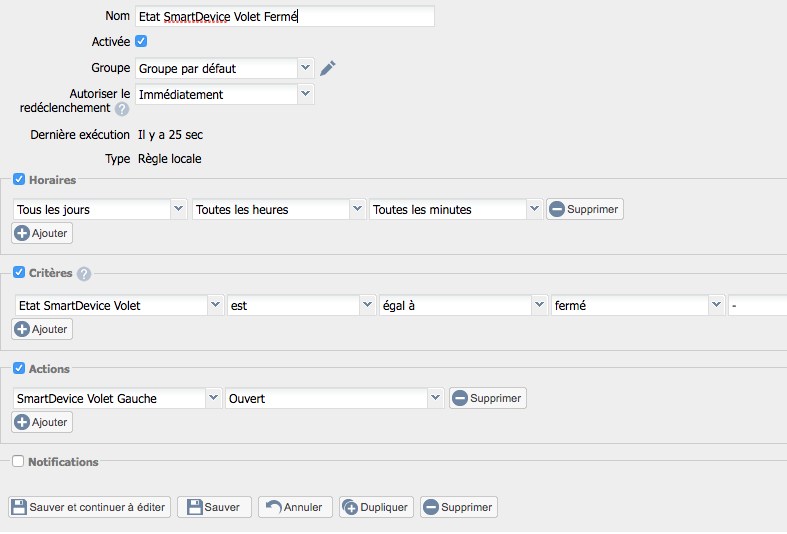The width and height of the screenshot is (787, 534).
Task: Enable the Notifications checkbox
Action: [x=19, y=461]
